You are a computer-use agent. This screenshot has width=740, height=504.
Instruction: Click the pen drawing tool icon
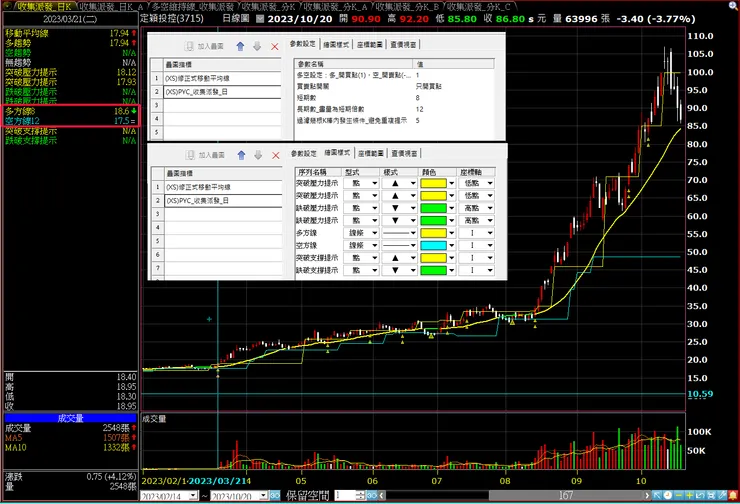(x=722, y=496)
